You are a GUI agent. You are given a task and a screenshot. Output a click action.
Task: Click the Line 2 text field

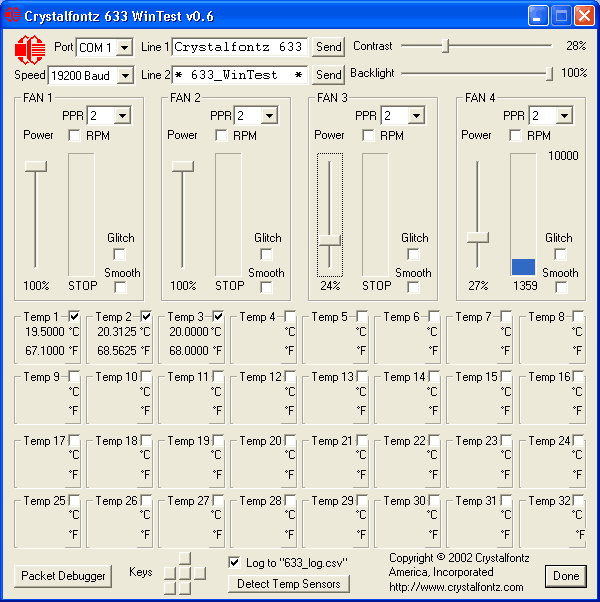click(240, 75)
